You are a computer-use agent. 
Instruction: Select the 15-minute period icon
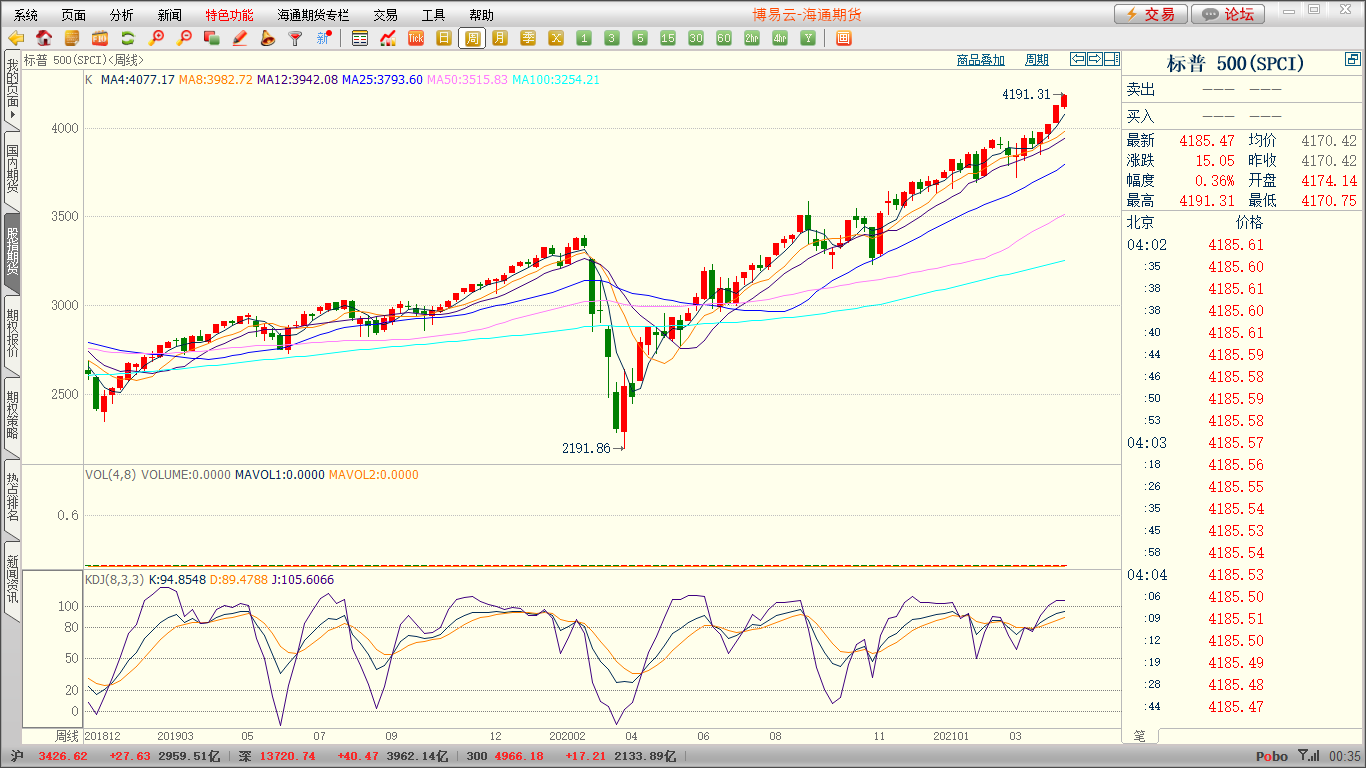point(668,38)
